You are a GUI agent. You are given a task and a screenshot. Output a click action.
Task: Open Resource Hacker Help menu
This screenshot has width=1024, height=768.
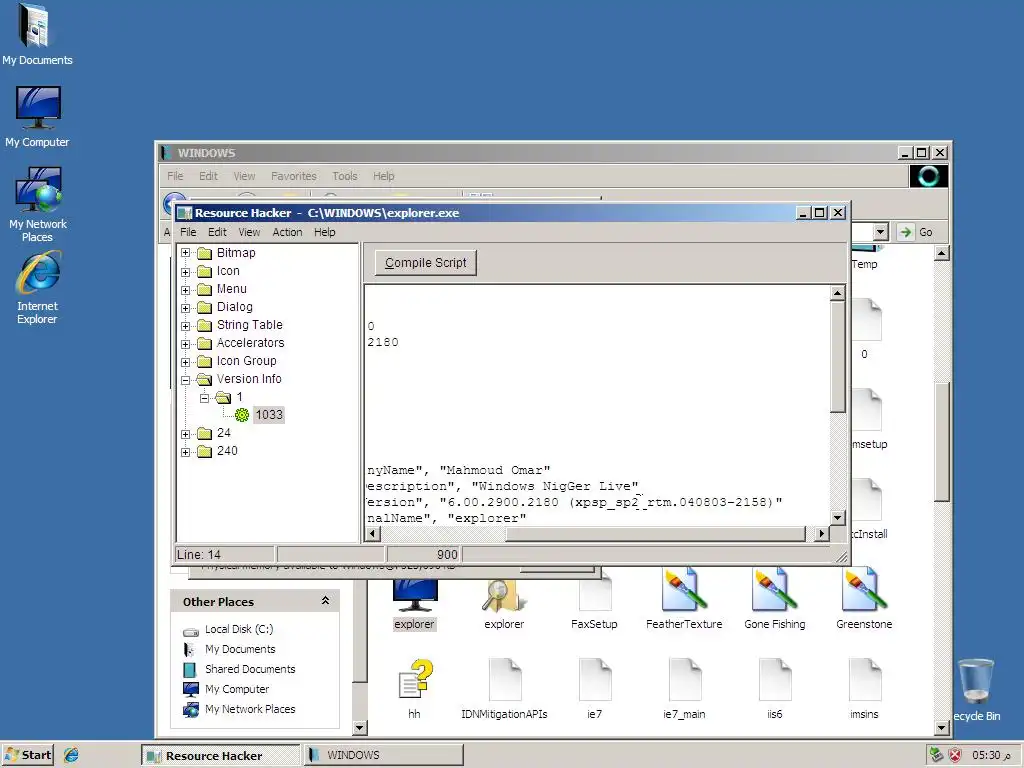click(x=325, y=232)
